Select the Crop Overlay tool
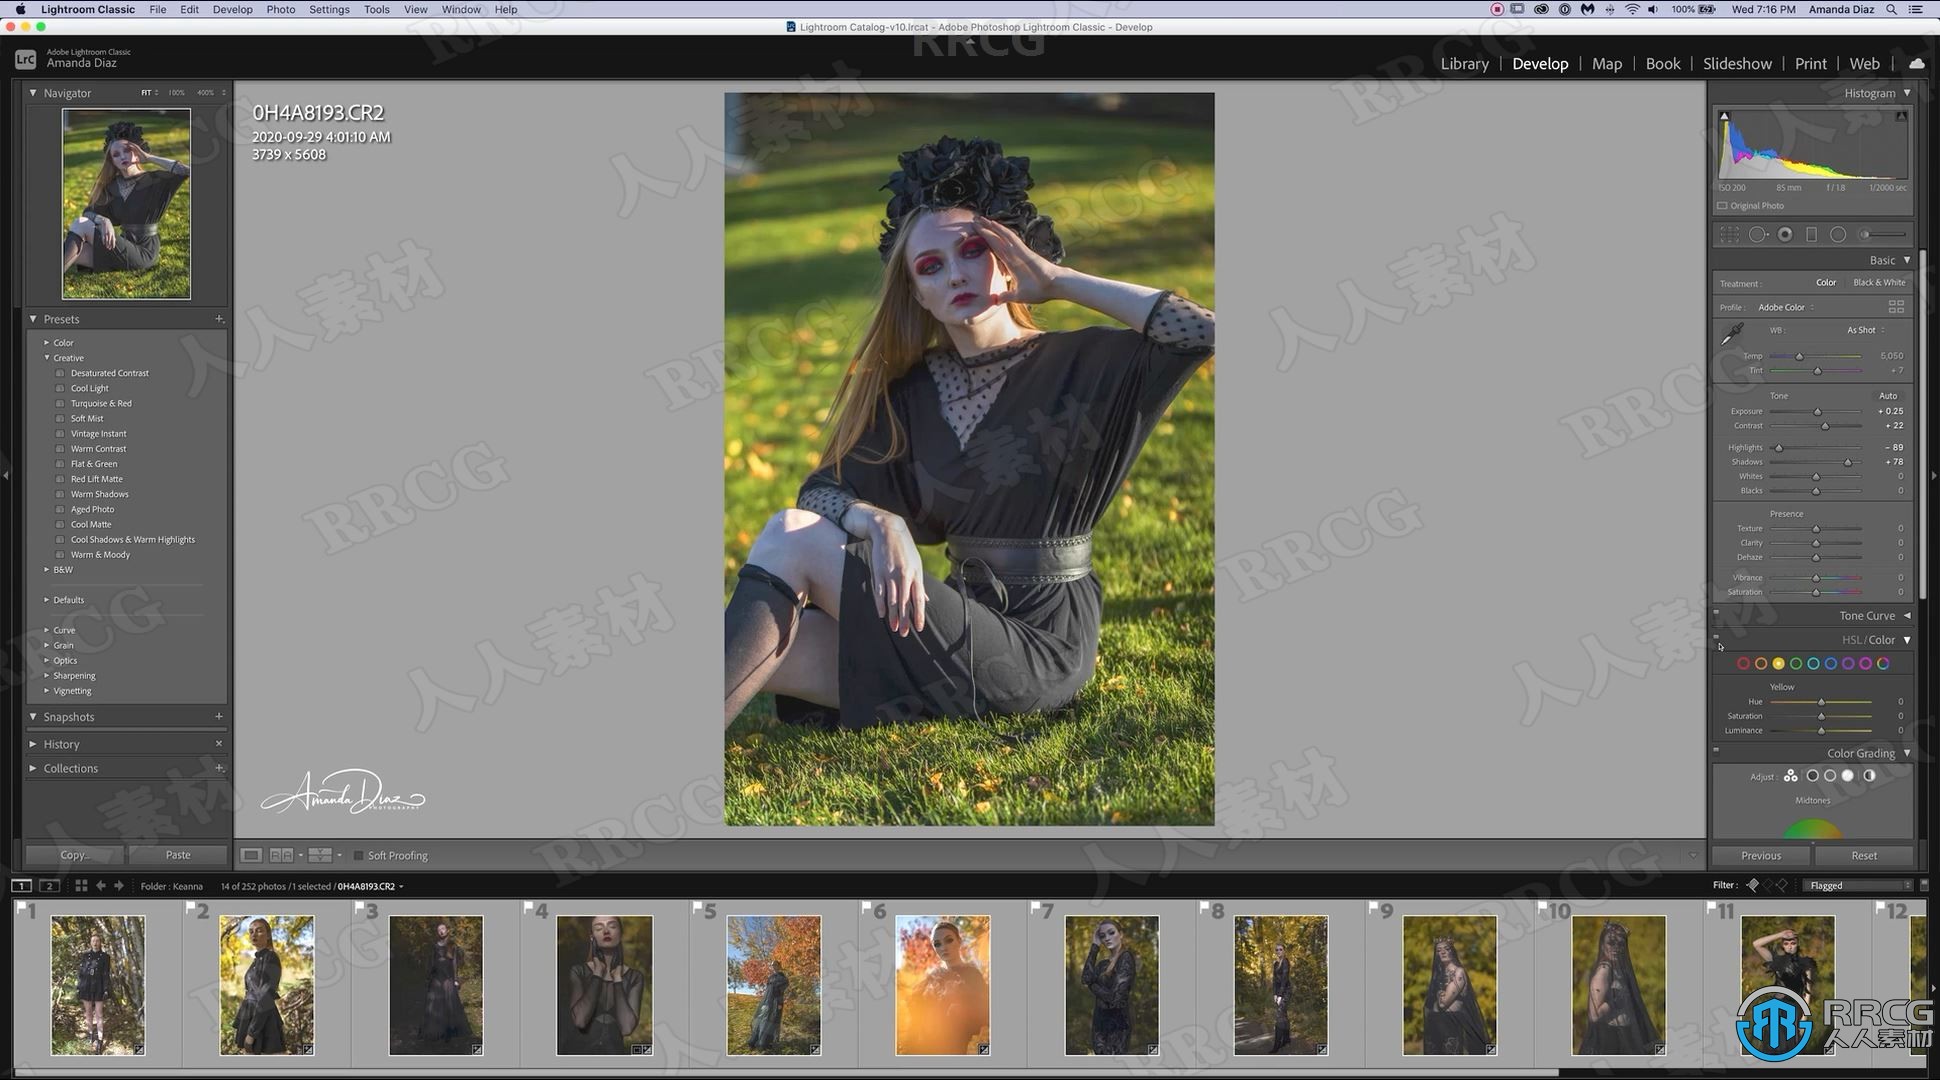The image size is (1940, 1080). point(1729,234)
